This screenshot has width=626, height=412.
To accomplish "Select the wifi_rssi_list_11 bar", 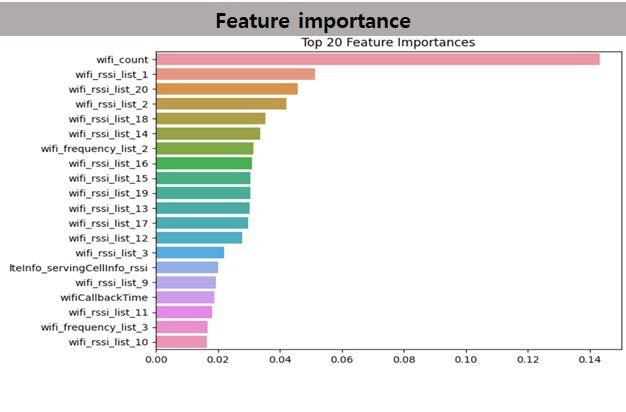I will pyautogui.click(x=184, y=312).
